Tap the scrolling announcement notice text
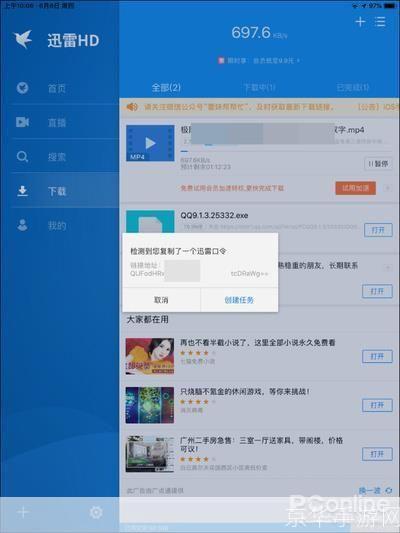This screenshot has width=400, height=533. [239, 107]
